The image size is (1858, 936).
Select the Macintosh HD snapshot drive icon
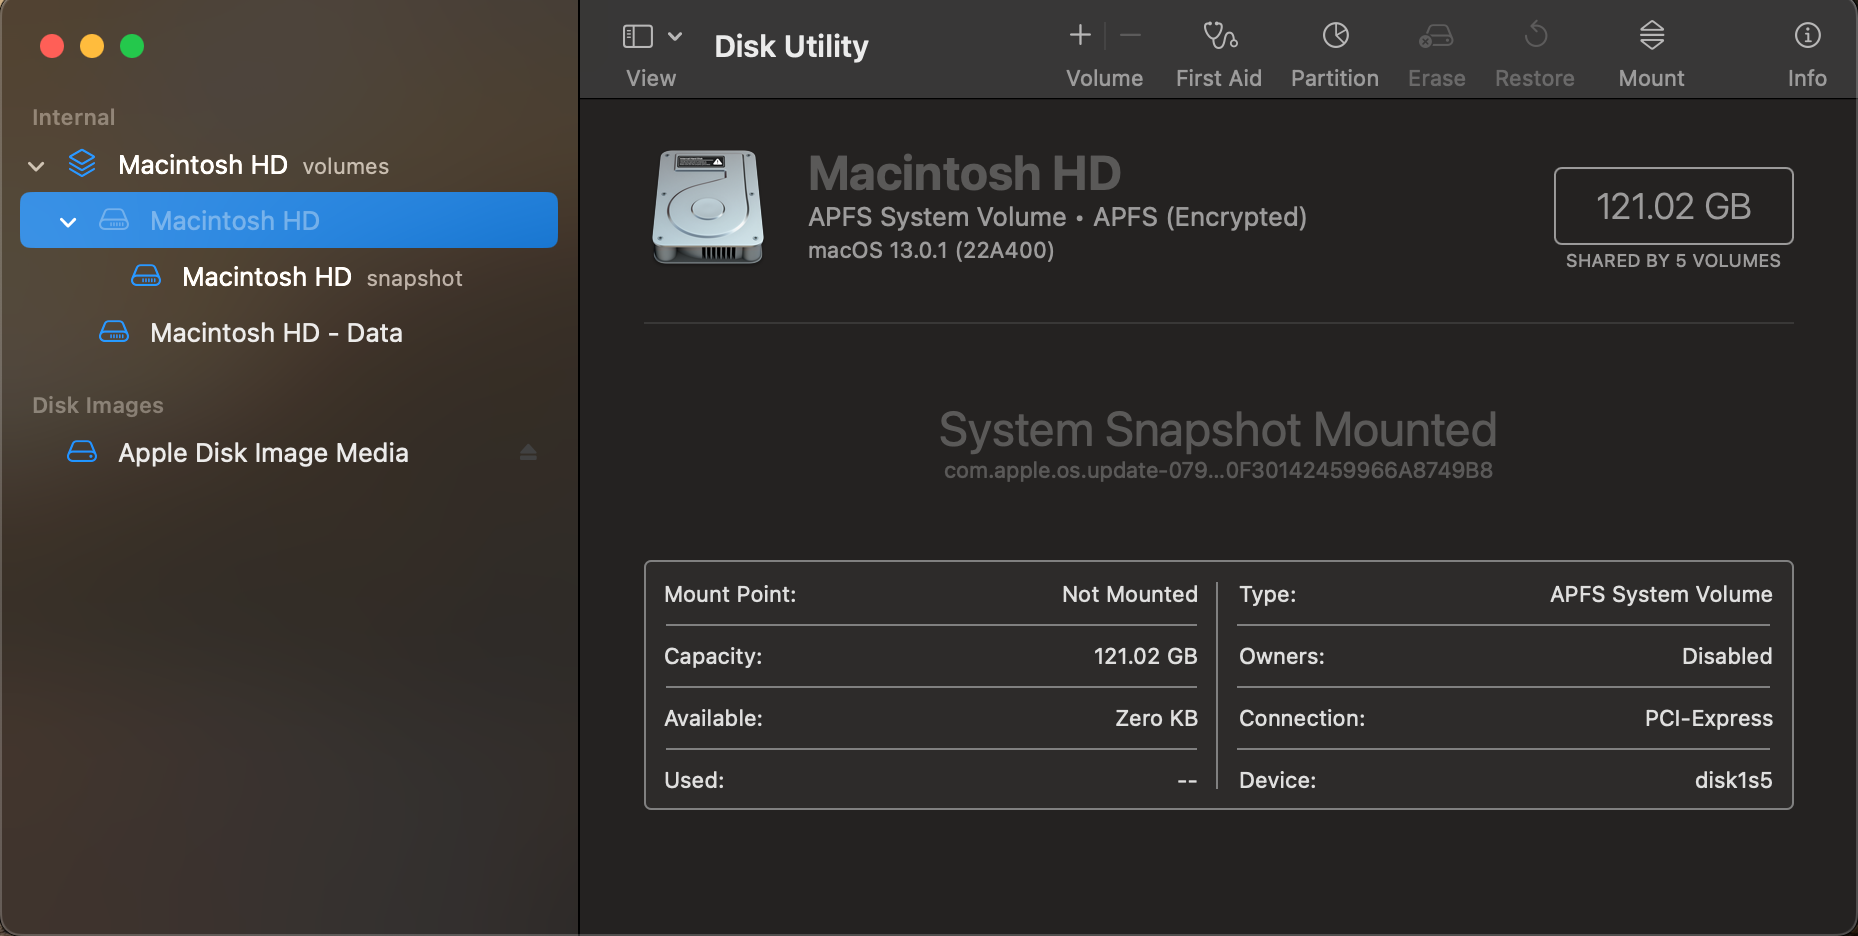(x=146, y=276)
